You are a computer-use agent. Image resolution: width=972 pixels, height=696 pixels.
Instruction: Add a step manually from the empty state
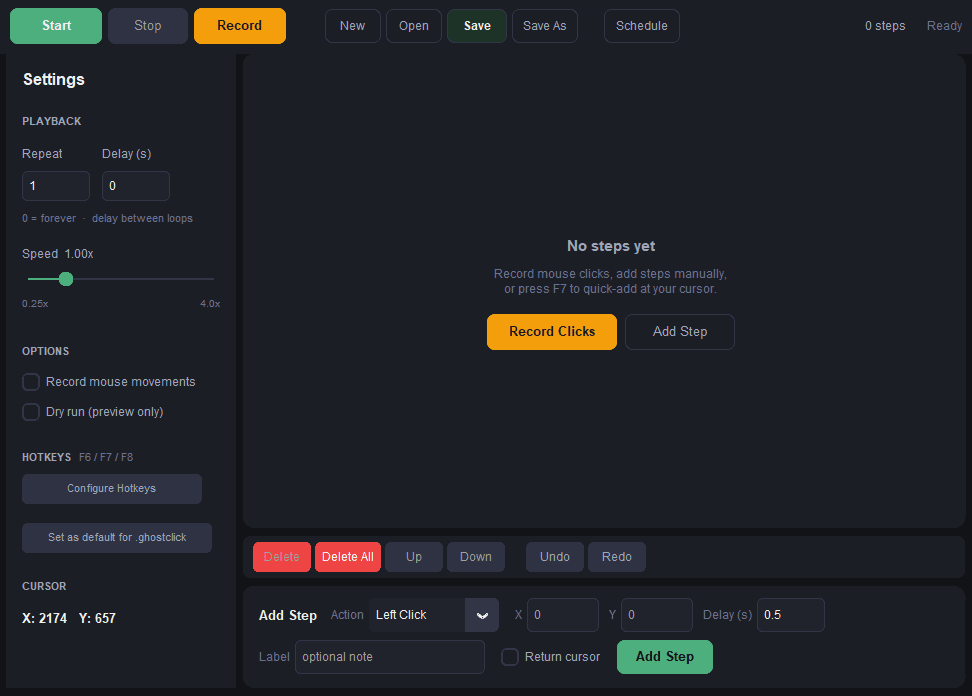[679, 331]
